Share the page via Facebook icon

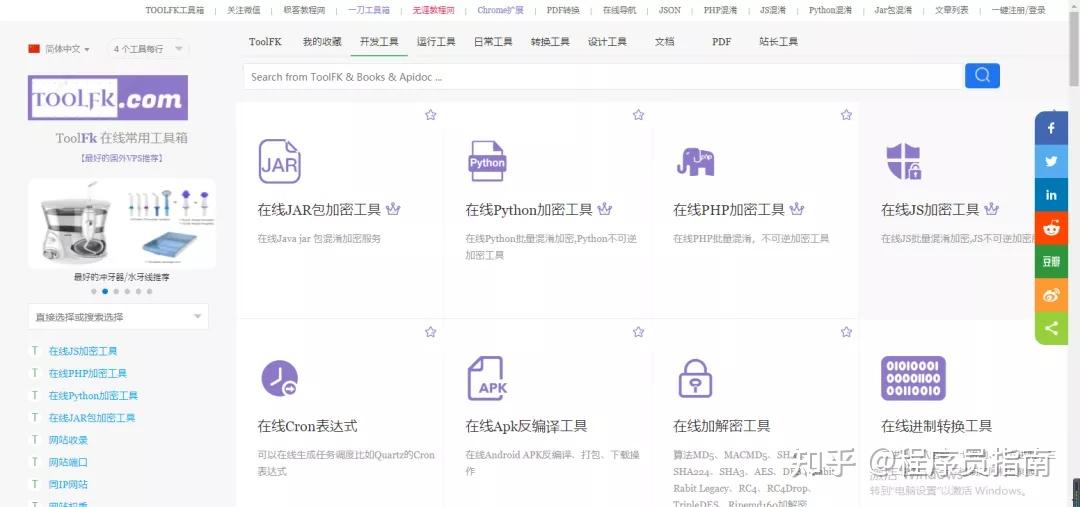1051,128
